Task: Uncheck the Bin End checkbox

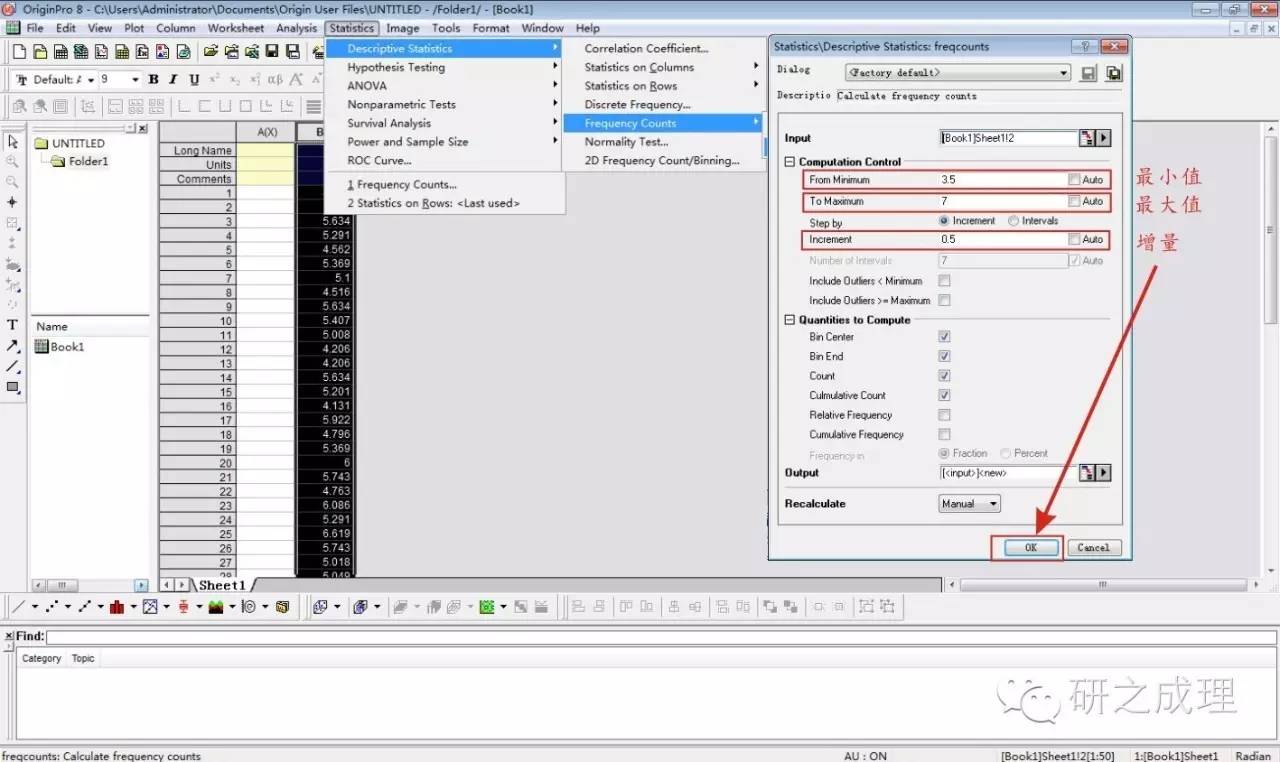Action: [x=944, y=356]
